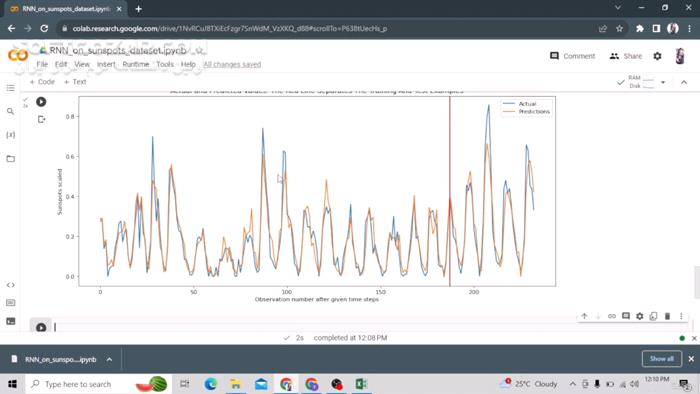Viewport: 700px width, 394px height.
Task: Open the Runtime menu
Action: pyautogui.click(x=136, y=64)
